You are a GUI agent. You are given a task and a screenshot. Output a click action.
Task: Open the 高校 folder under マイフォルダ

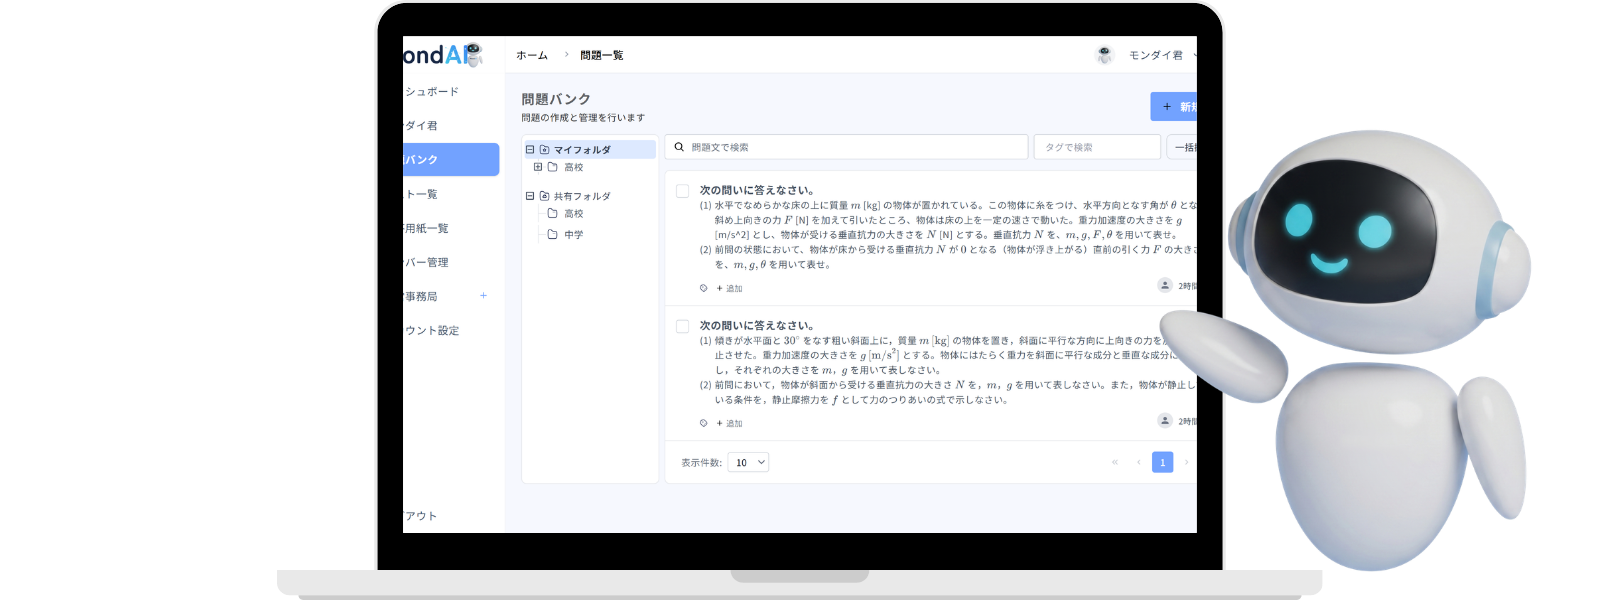(573, 167)
